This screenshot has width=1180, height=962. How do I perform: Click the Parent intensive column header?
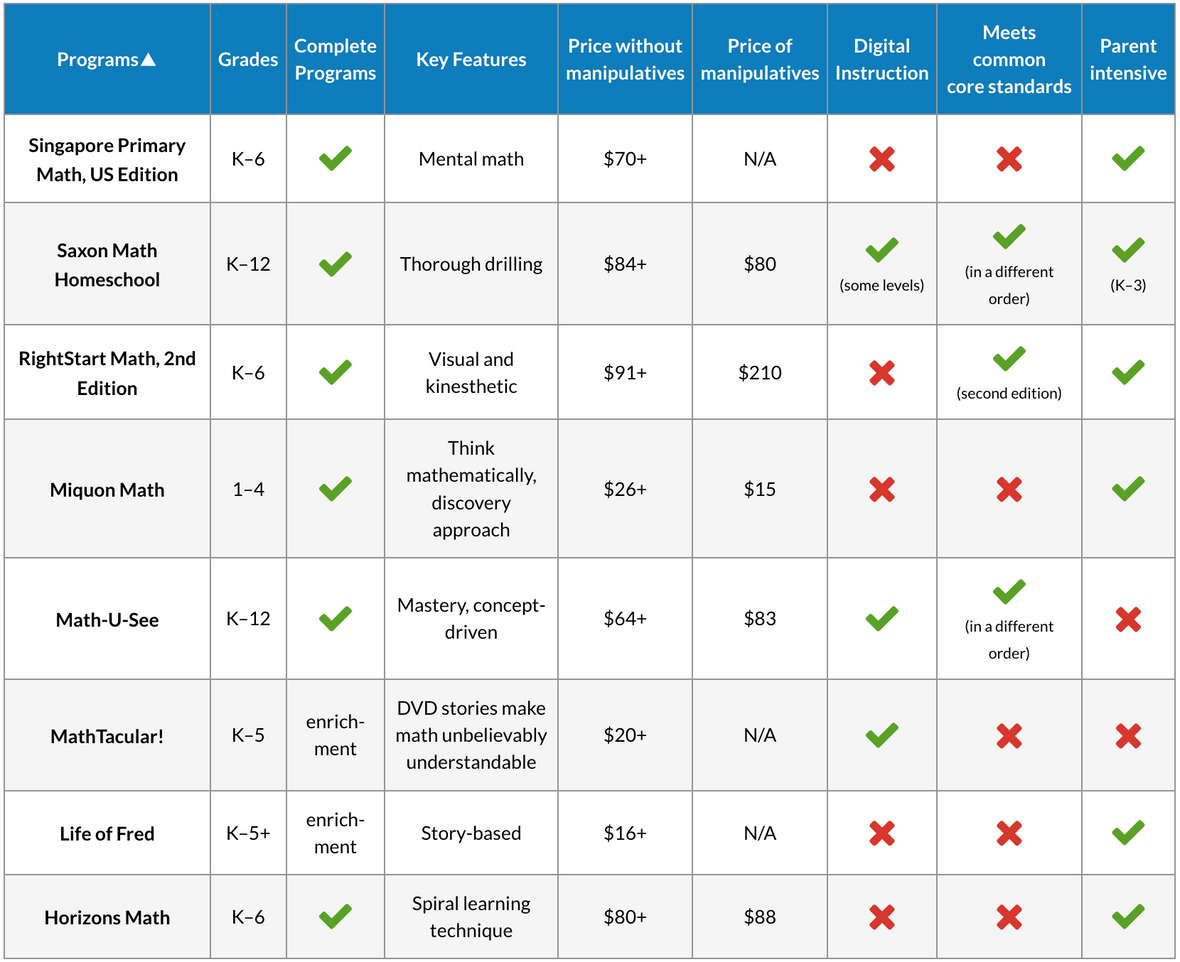pyautogui.click(x=1128, y=60)
